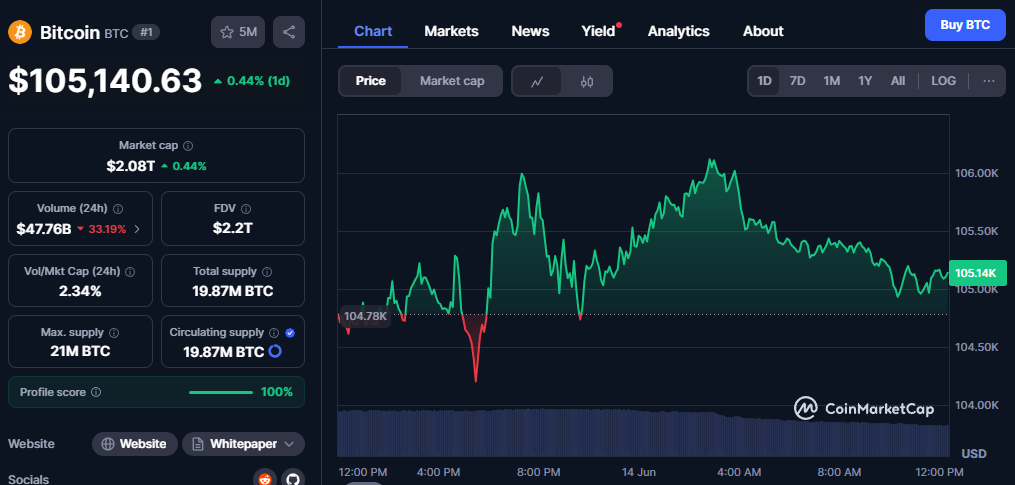The image size is (1015, 485).
Task: Click Volume (24h) info icon
Action: [118, 209]
